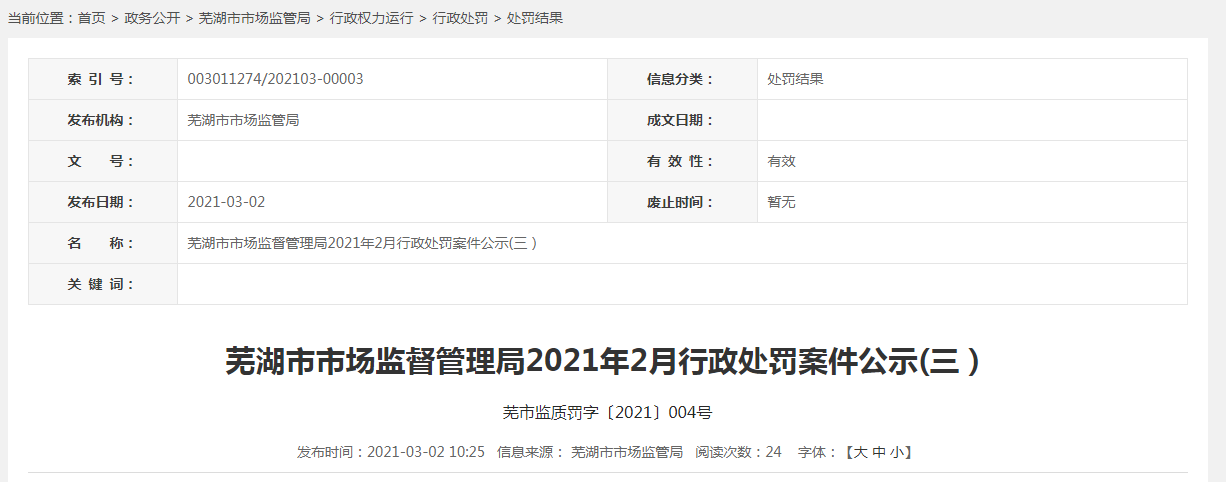This screenshot has width=1226, height=482.
Task: Click the large article headline
Action: (603, 361)
